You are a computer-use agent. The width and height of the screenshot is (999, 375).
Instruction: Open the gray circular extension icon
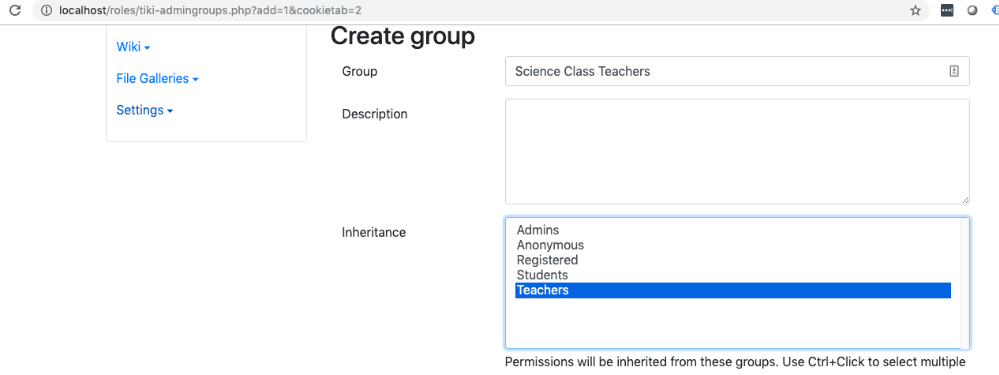click(972, 11)
